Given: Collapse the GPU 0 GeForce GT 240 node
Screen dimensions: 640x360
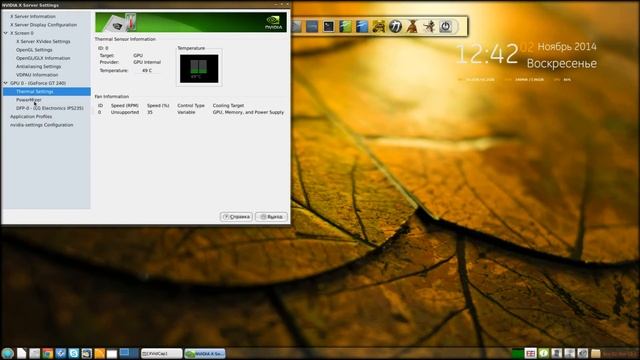Looking at the screenshot, I should tap(6, 83).
